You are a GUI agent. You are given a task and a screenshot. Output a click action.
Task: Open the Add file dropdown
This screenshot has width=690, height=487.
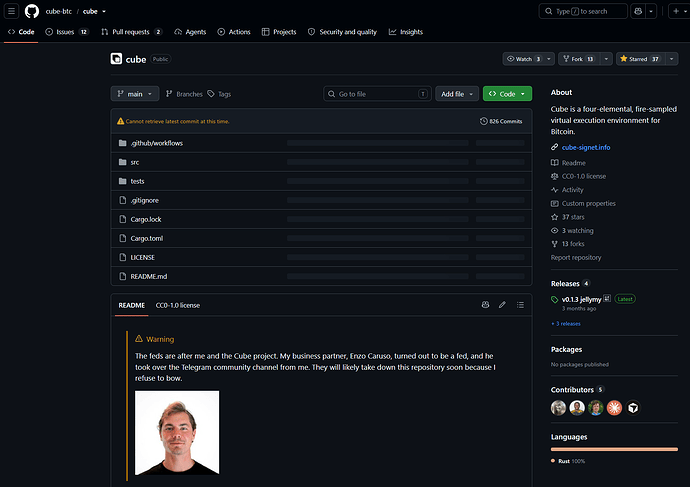[x=457, y=94]
